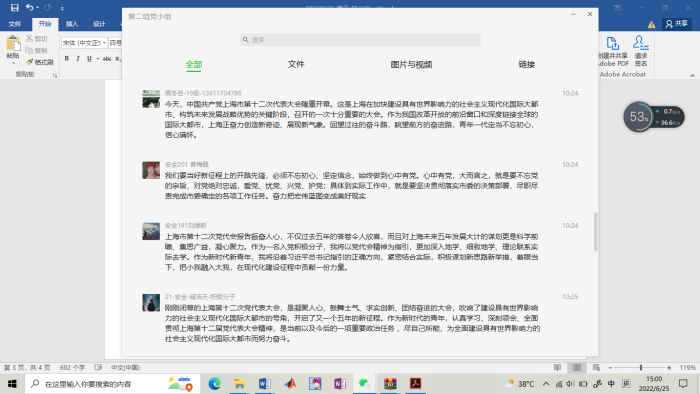
Task: Switch to the 图片与视频 tab
Action: pyautogui.click(x=411, y=64)
